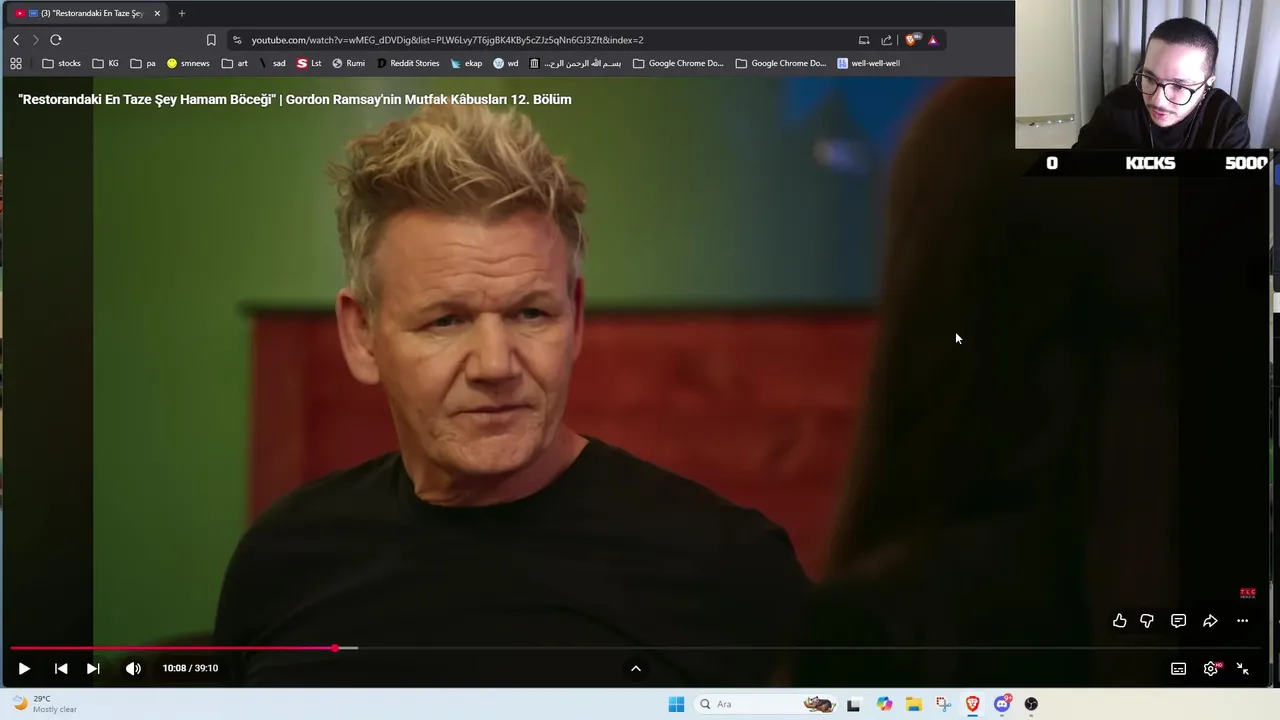Share the video using arrow icon
Image resolution: width=1280 pixels, height=720 pixels.
pyautogui.click(x=1210, y=621)
